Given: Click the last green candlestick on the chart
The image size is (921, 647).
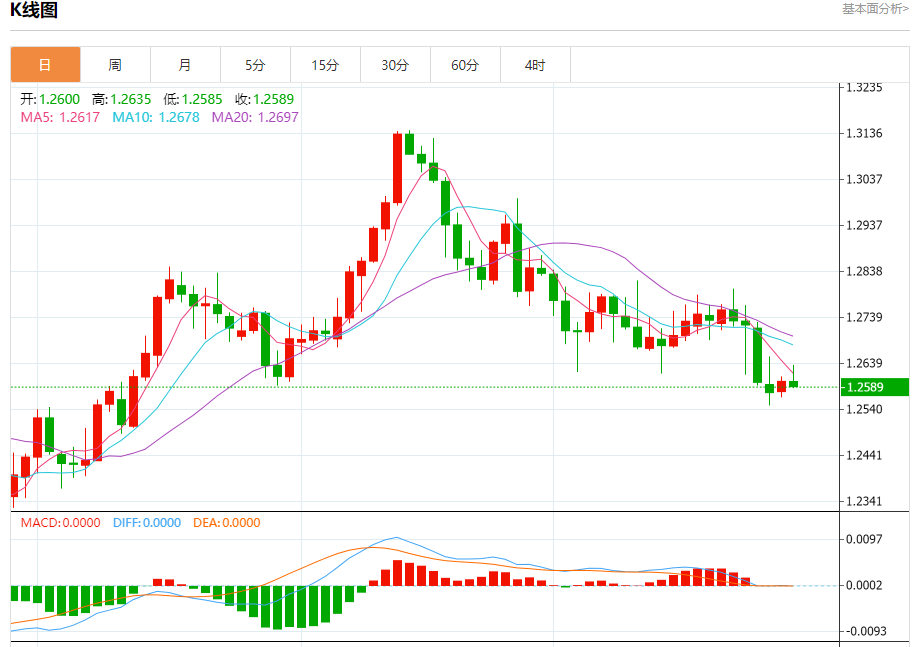Looking at the screenshot, I should (x=794, y=383).
